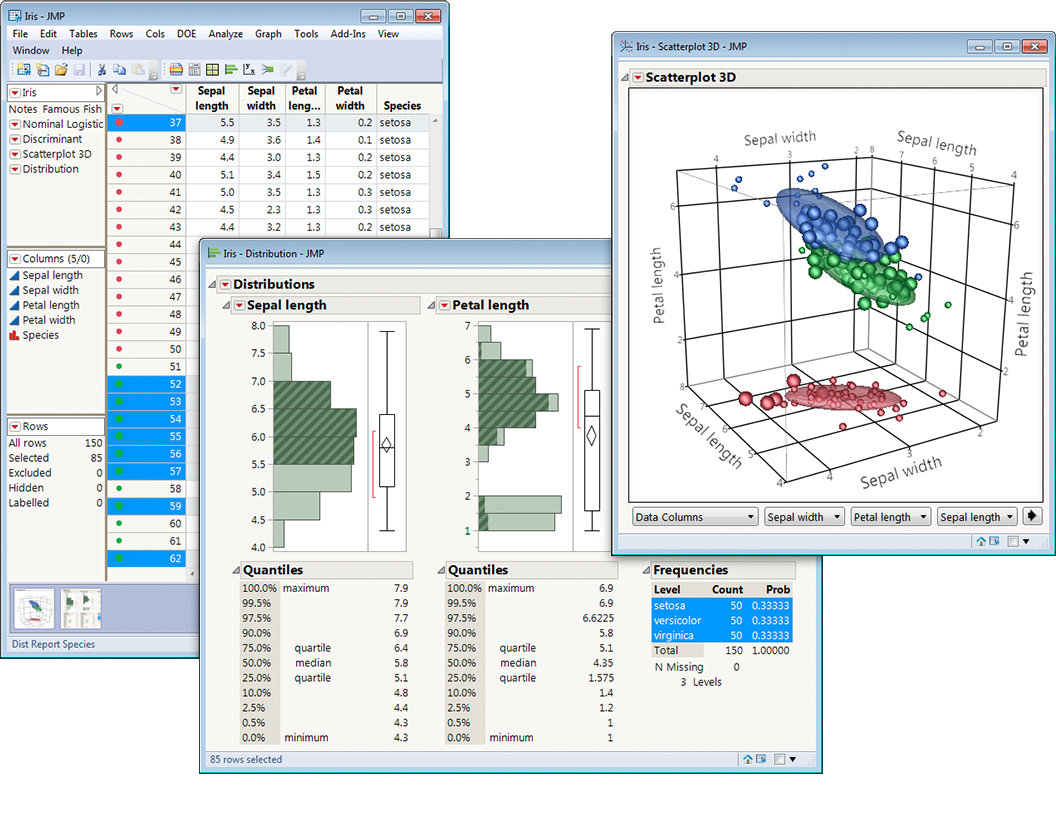Click the Open file folder icon
Image resolution: width=1056 pixels, height=816 pixels.
[x=61, y=69]
